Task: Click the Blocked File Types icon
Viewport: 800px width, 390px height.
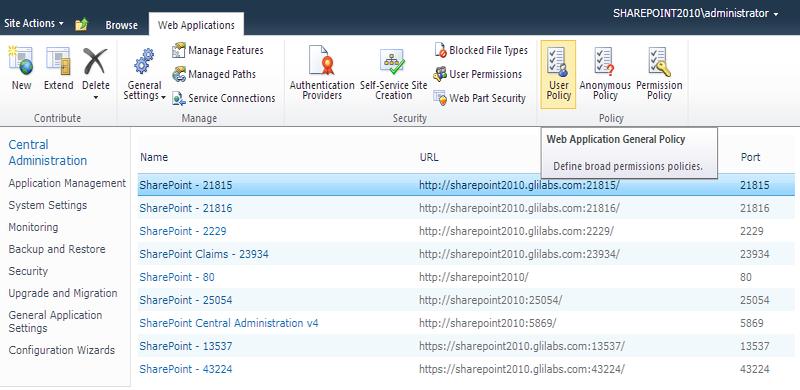Action: [x=440, y=50]
